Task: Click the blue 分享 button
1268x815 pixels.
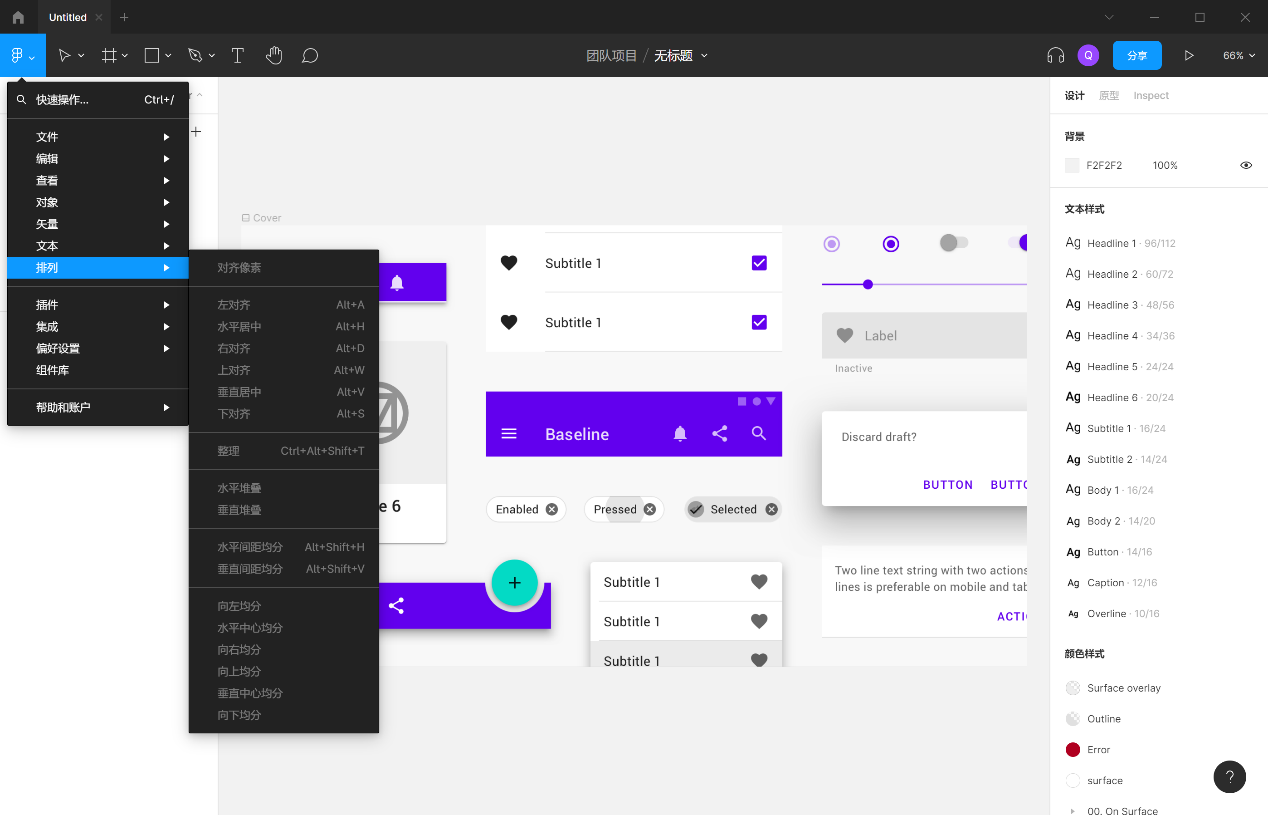Action: [1137, 56]
